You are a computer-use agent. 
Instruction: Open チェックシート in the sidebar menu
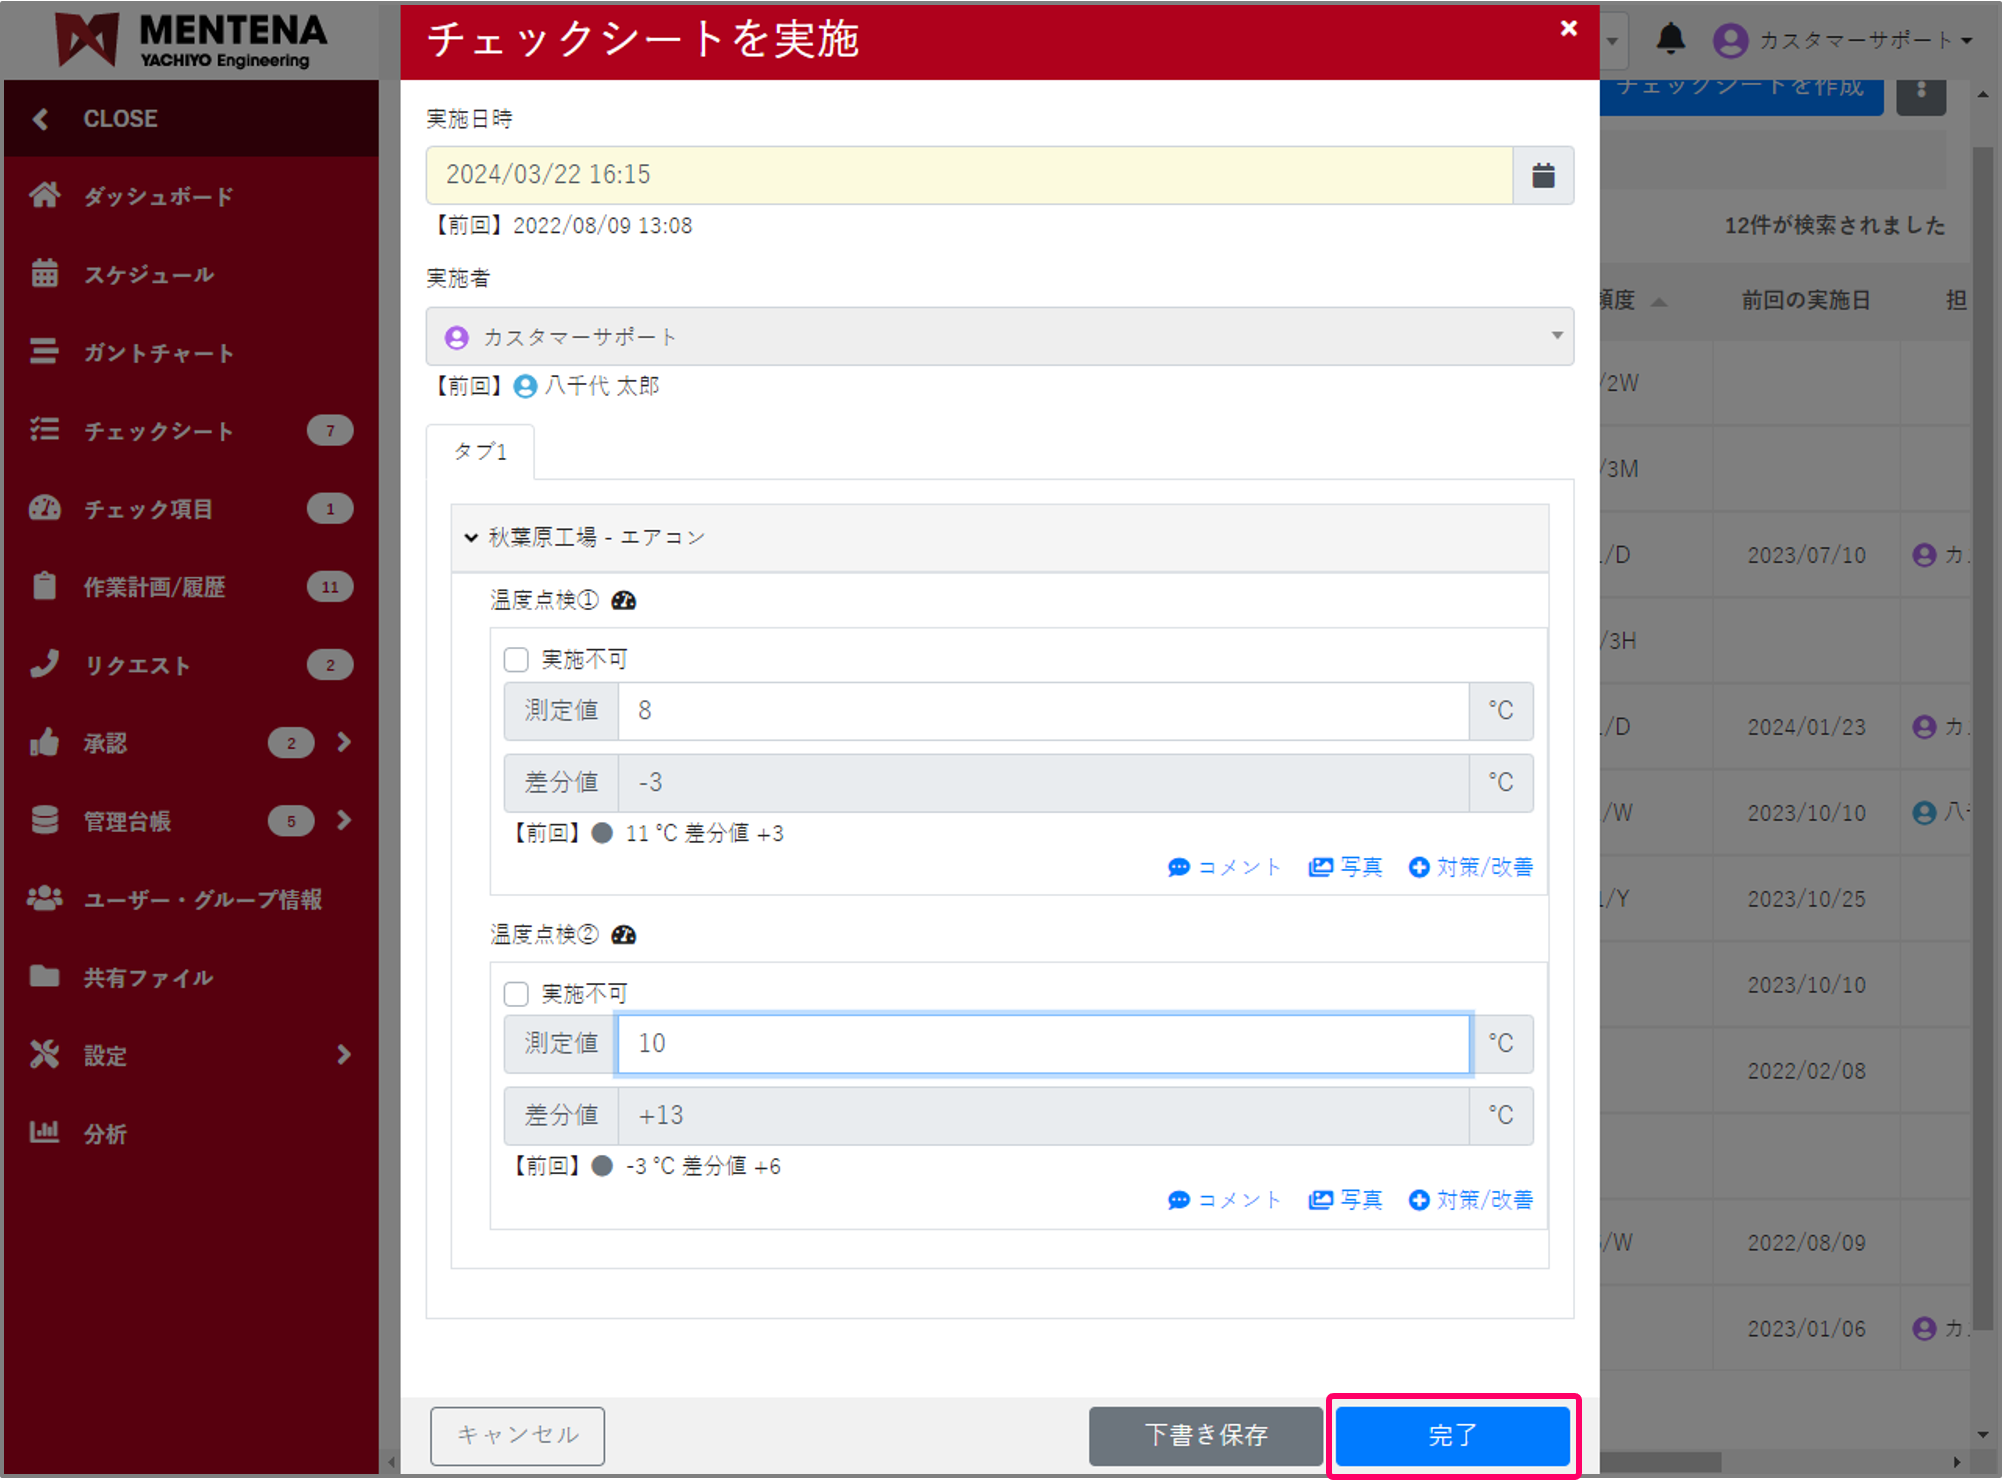pos(158,431)
